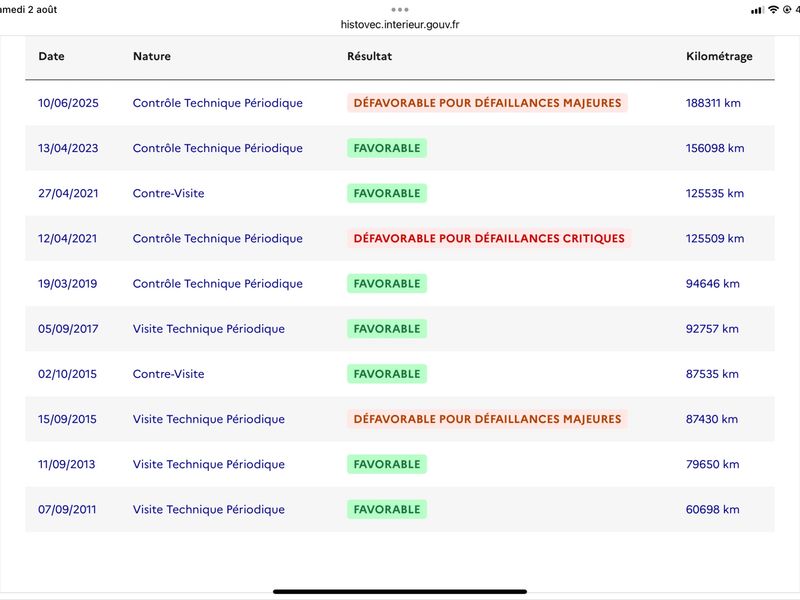This screenshot has height=600, width=800.
Task: Click the 156098 km mileage
Action: pos(715,148)
